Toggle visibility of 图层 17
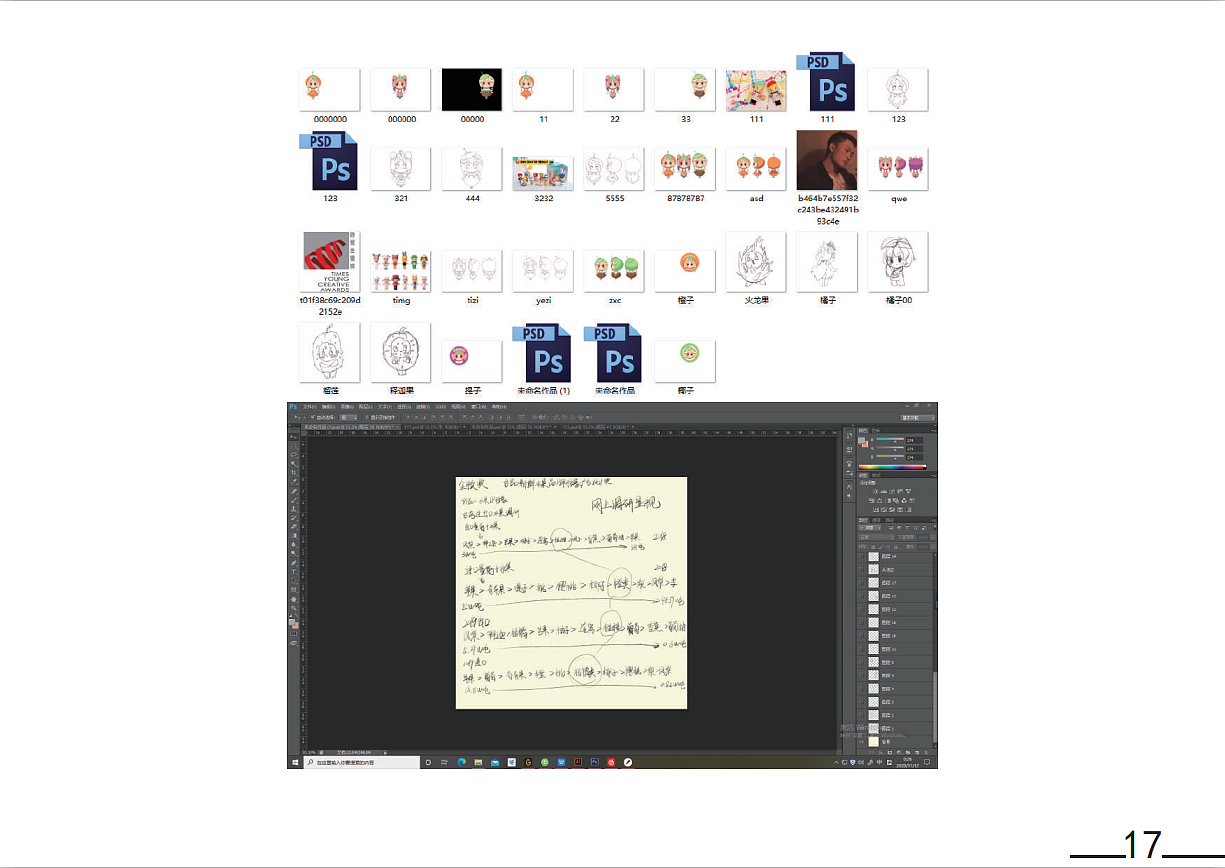This screenshot has height=868, width=1225. [x=861, y=583]
